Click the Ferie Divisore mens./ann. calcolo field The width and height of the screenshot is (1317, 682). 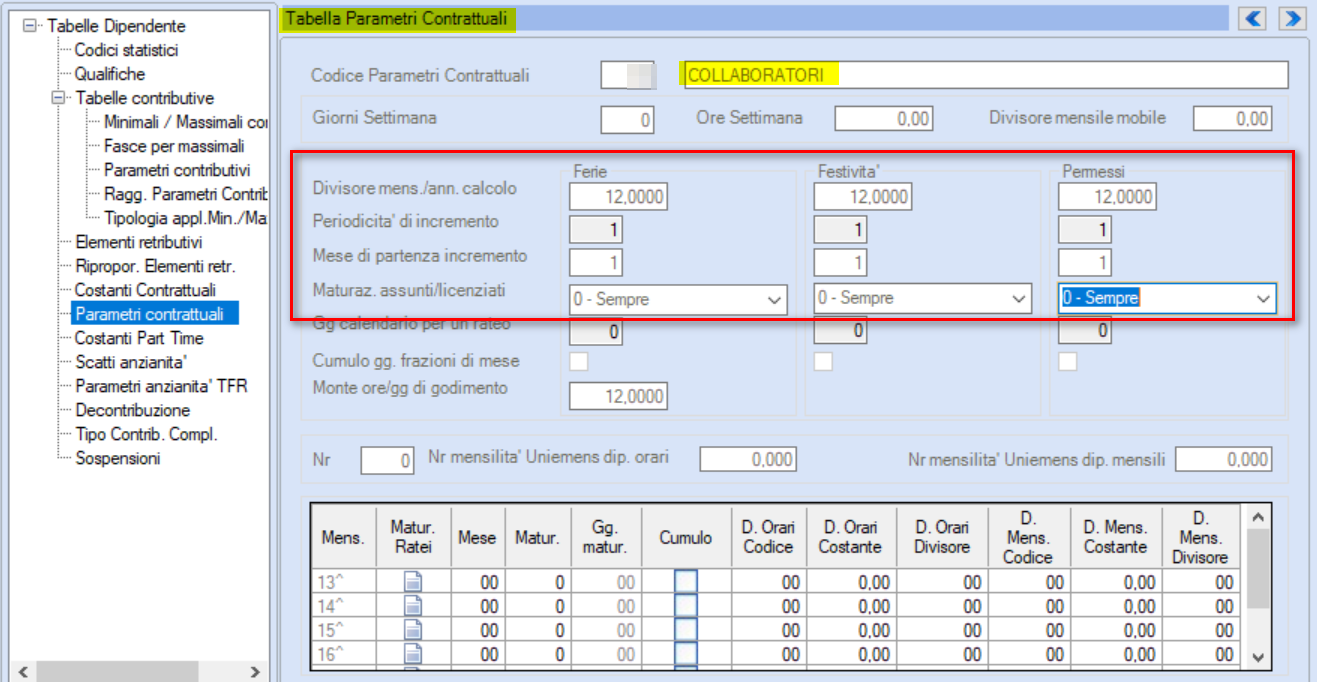click(618, 197)
